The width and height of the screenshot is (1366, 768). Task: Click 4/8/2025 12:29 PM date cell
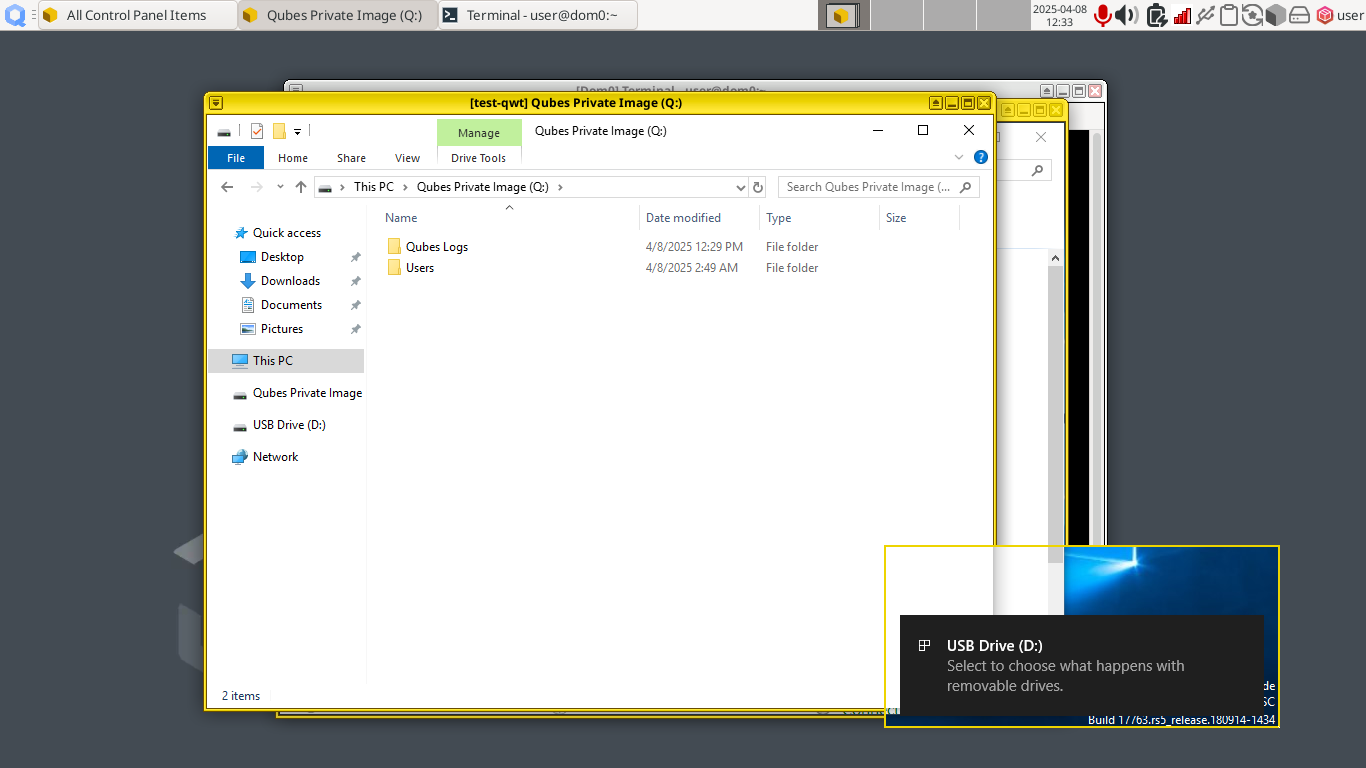694,247
